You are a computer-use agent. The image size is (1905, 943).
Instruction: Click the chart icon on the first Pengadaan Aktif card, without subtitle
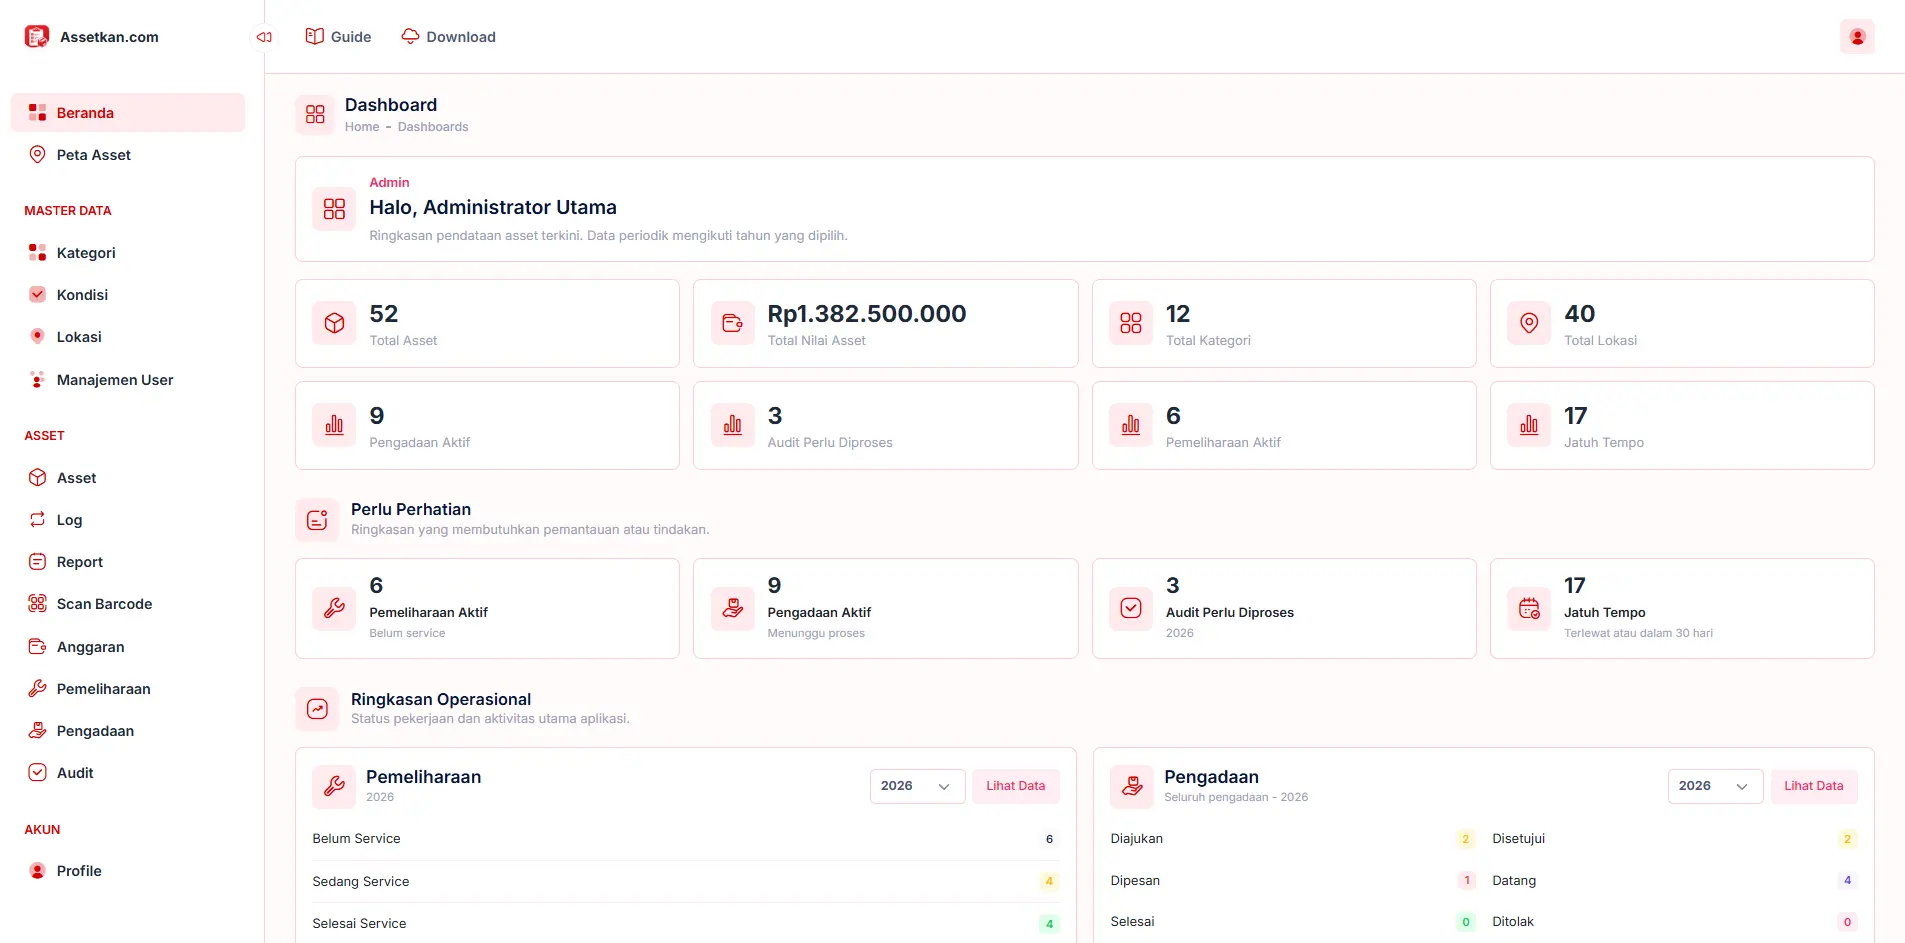[334, 425]
